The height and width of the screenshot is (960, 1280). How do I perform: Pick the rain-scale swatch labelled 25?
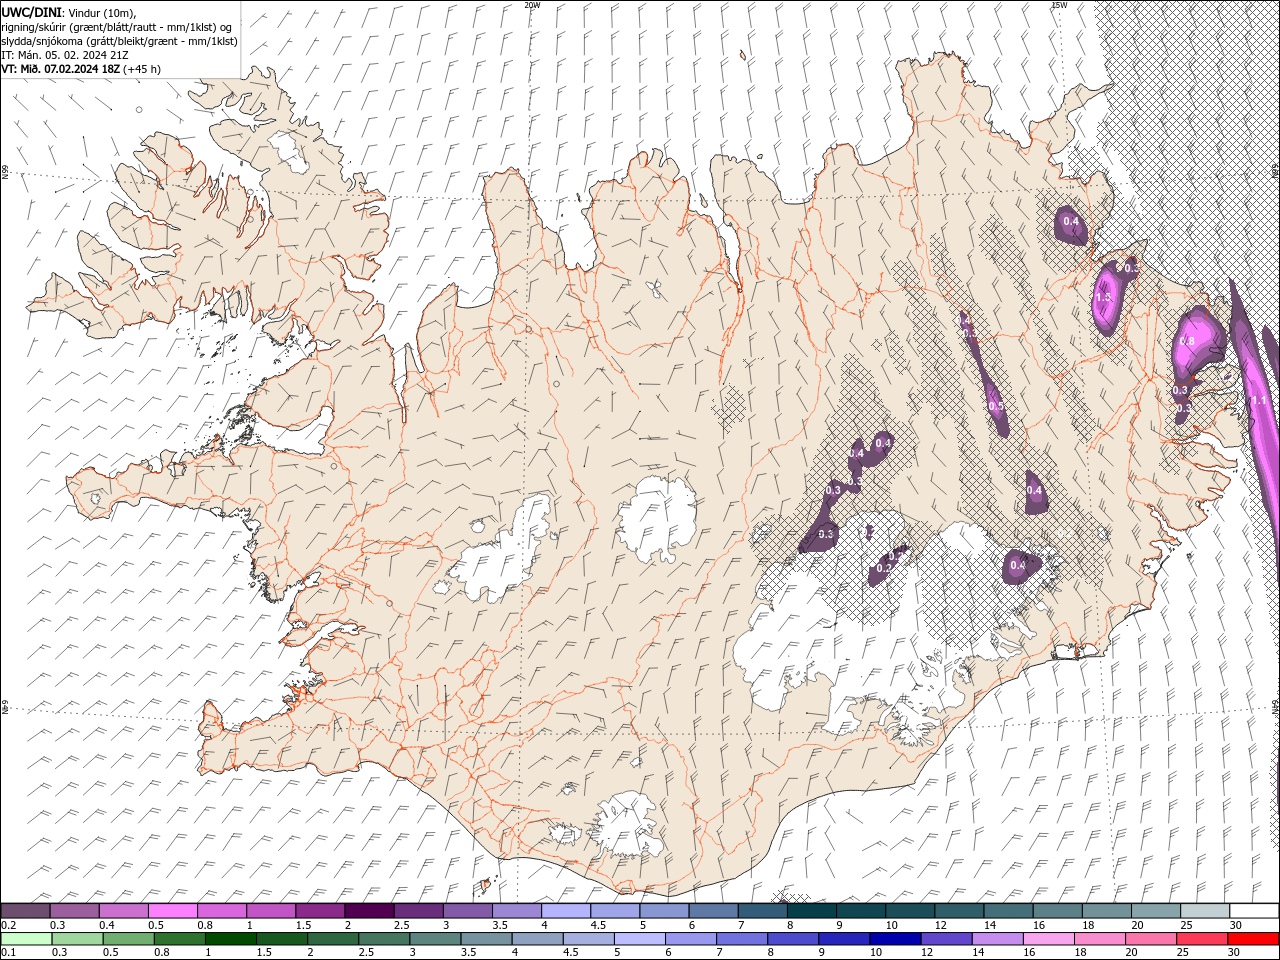coord(1202,939)
